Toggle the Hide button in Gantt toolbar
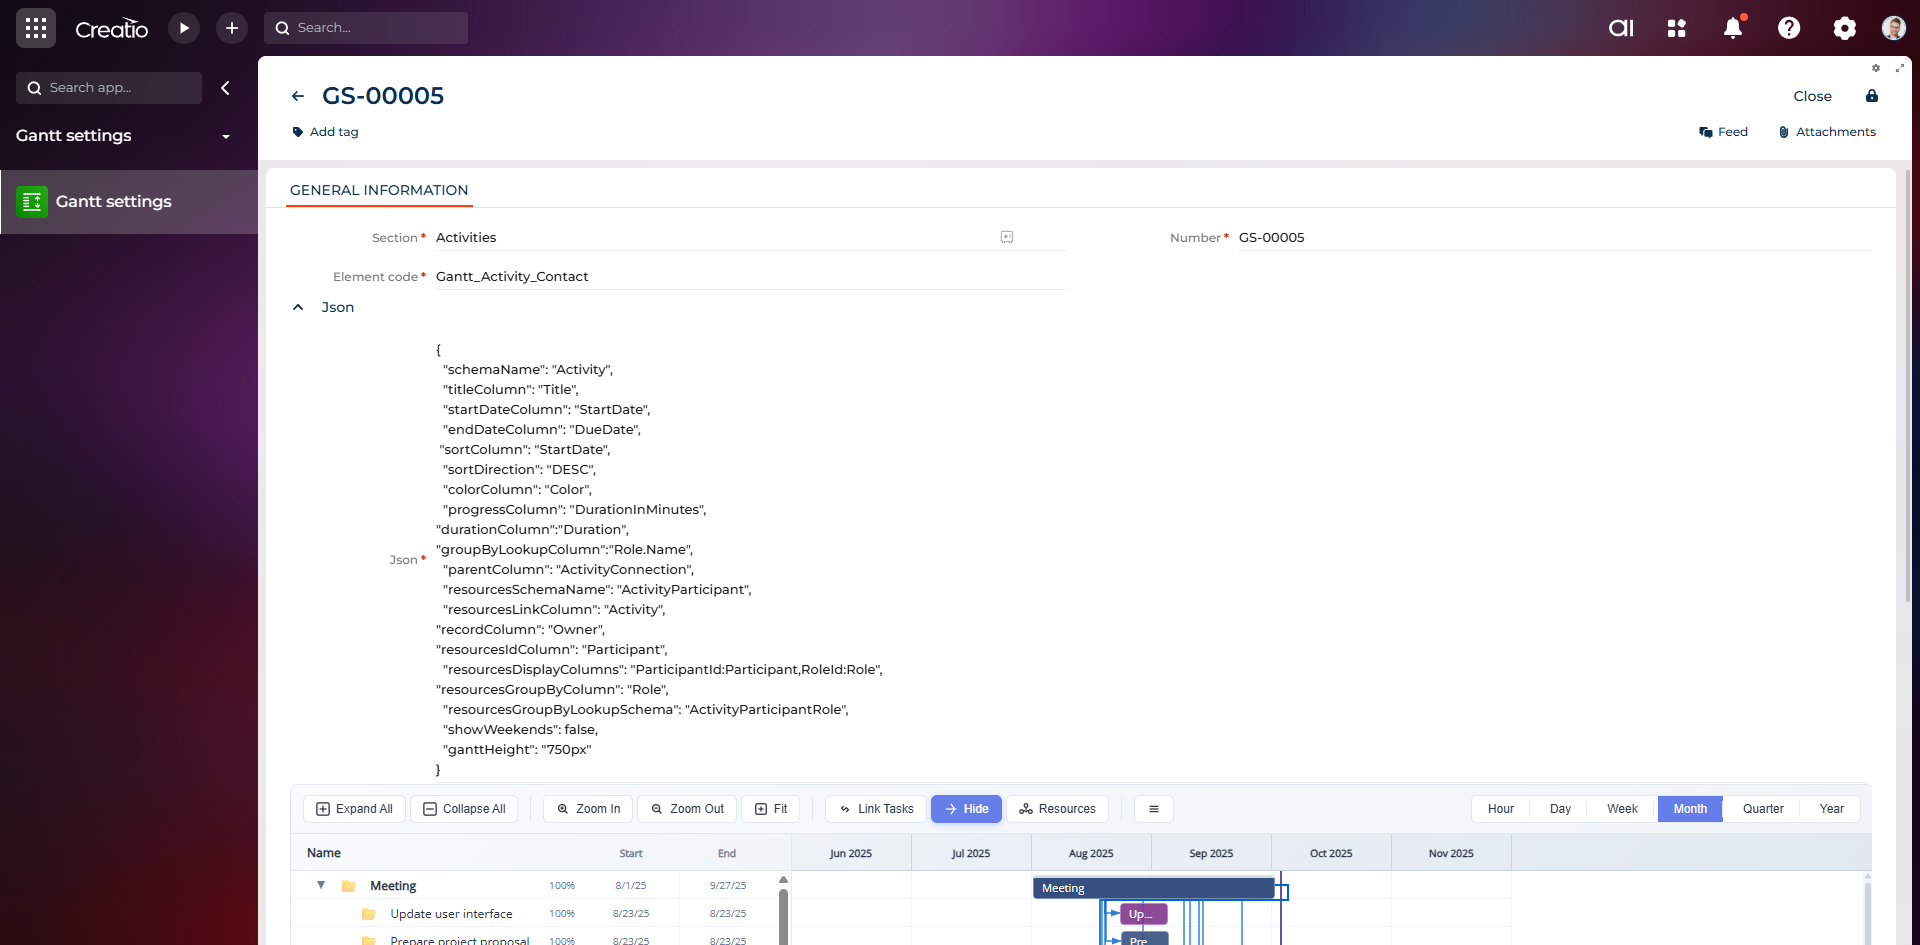The width and height of the screenshot is (1920, 945). pos(966,809)
